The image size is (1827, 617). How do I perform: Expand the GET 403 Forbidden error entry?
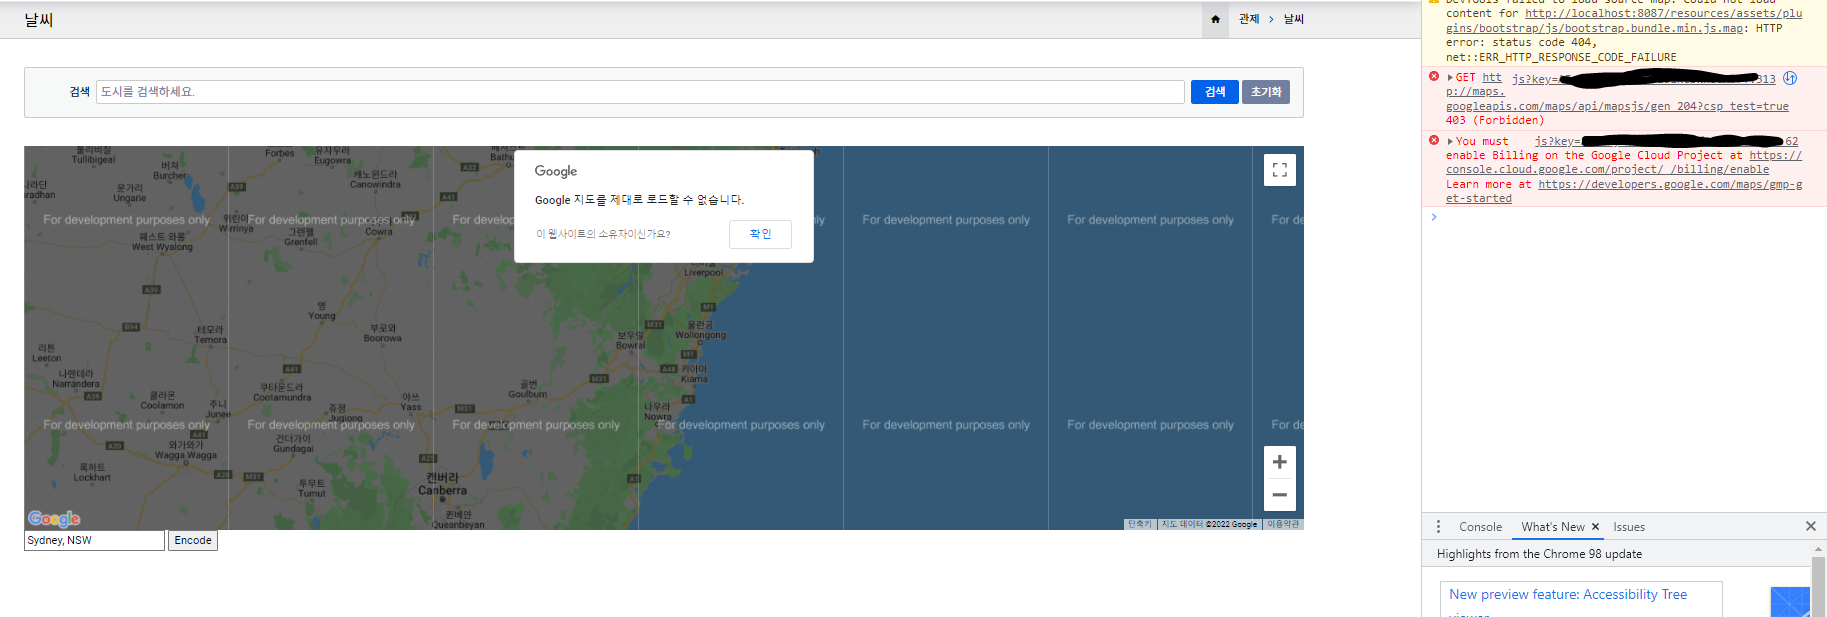point(1450,78)
